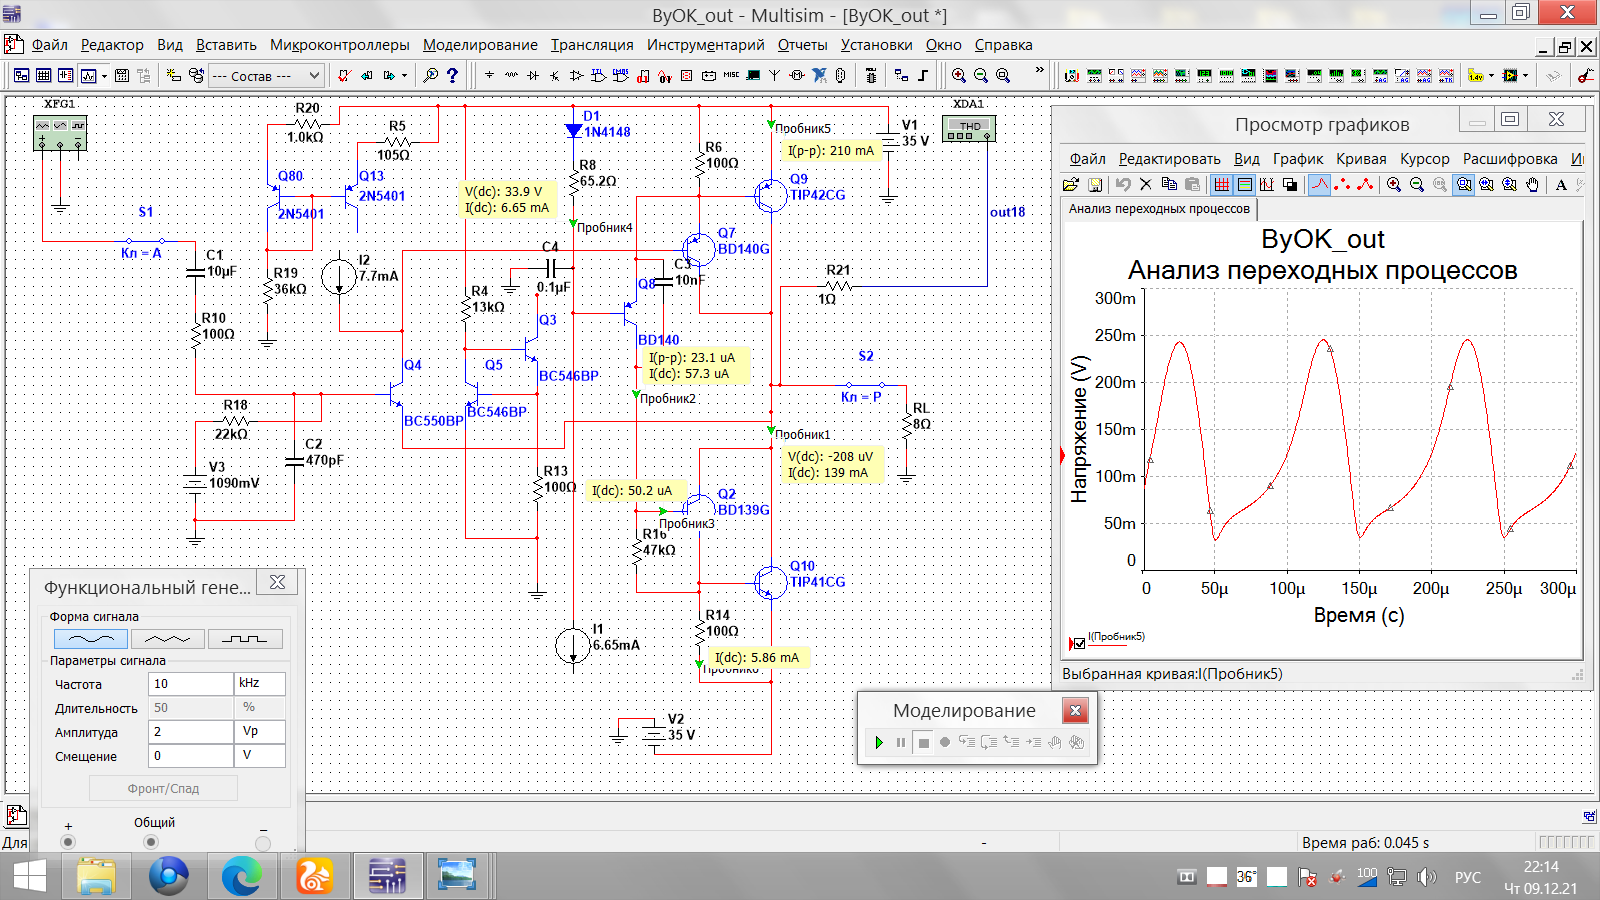Viewport: 1600px width, 900px height.
Task: Expand the main toolbar overflow chevron
Action: point(1039,69)
